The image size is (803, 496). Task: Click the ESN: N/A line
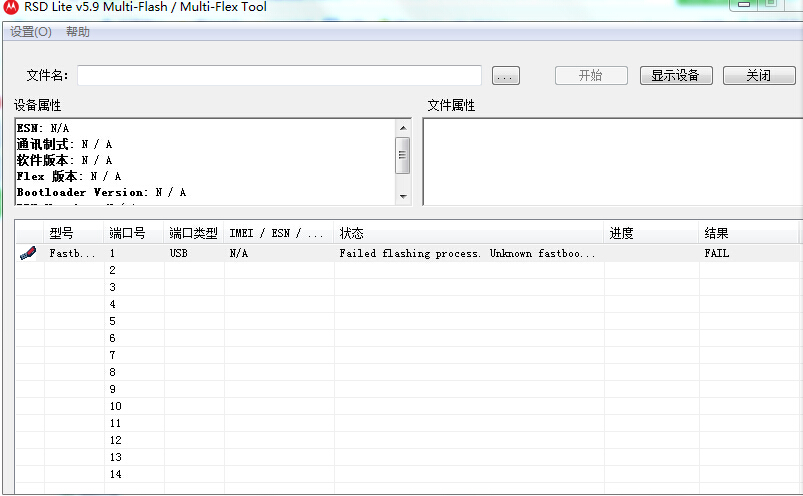point(43,128)
